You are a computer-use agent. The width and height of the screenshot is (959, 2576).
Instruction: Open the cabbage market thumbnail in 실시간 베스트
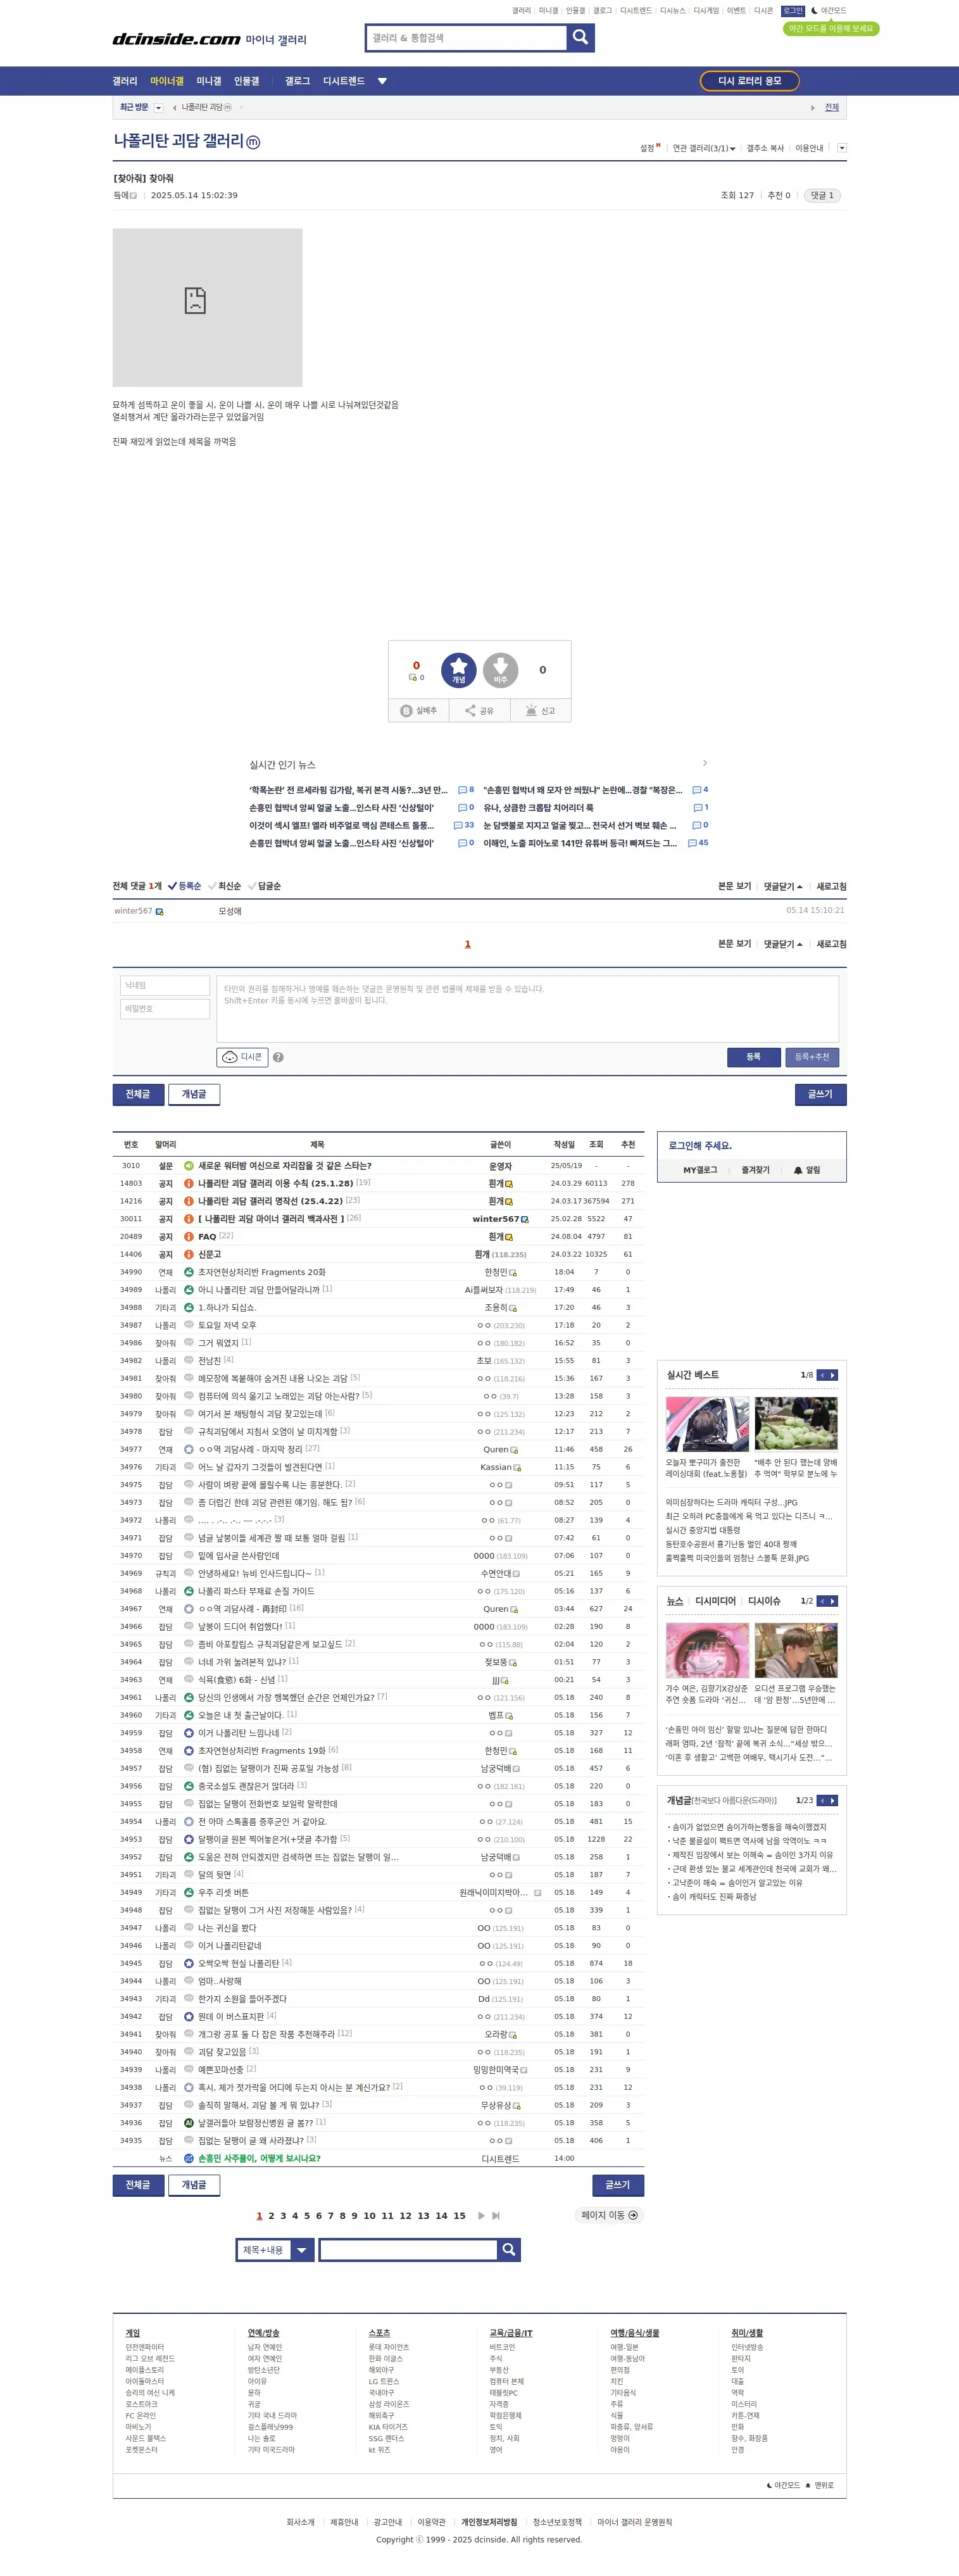click(796, 1423)
